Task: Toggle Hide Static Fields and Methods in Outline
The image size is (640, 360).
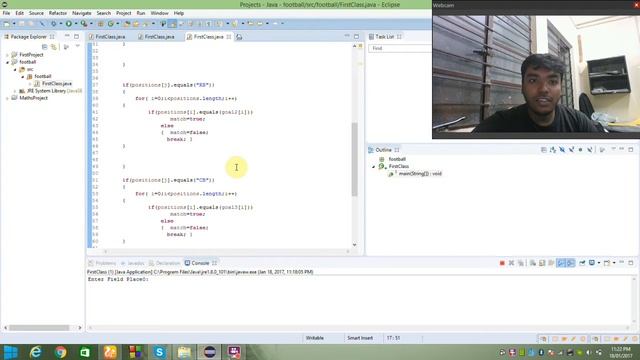Action: (x=571, y=150)
